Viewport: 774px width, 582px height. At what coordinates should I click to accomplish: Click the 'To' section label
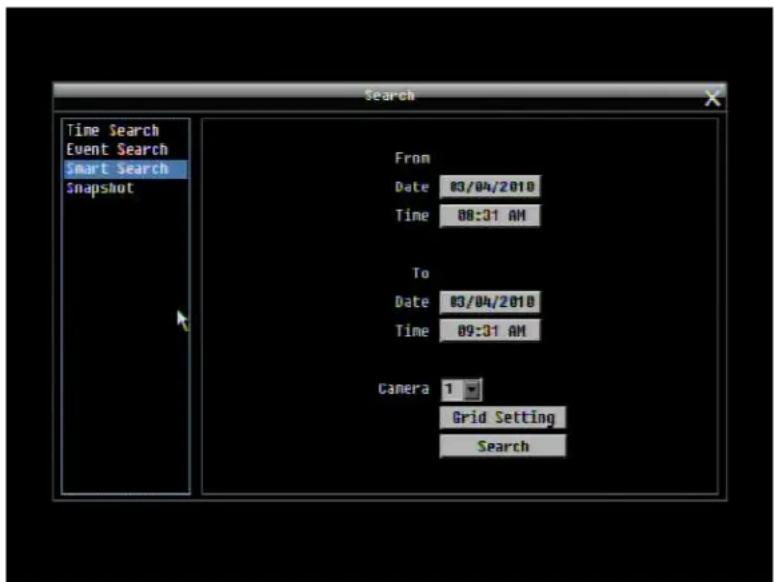421,273
